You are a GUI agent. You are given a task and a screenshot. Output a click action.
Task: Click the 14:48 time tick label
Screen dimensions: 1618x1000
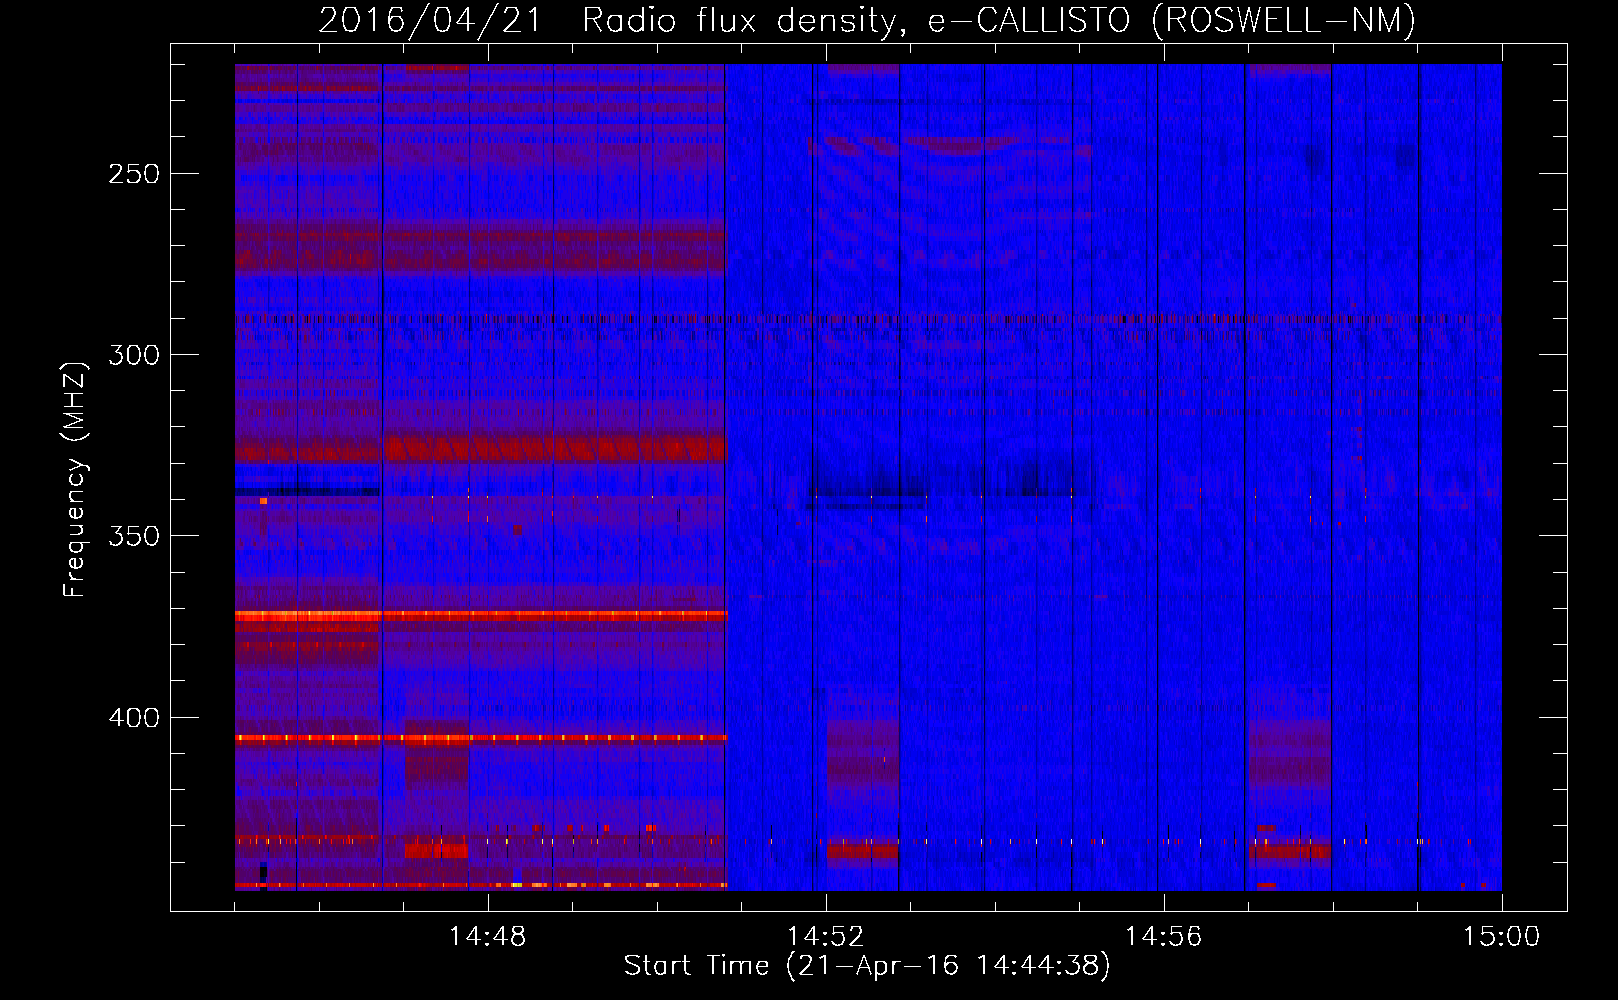click(487, 937)
